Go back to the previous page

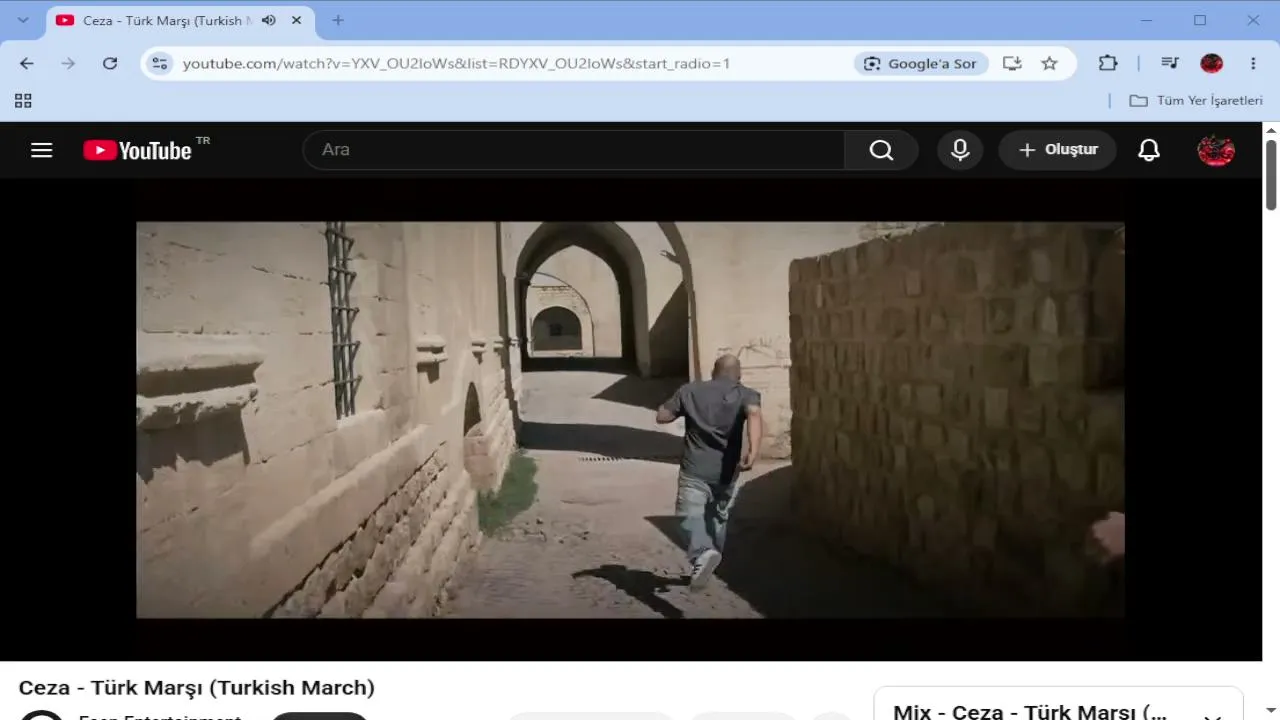(27, 63)
